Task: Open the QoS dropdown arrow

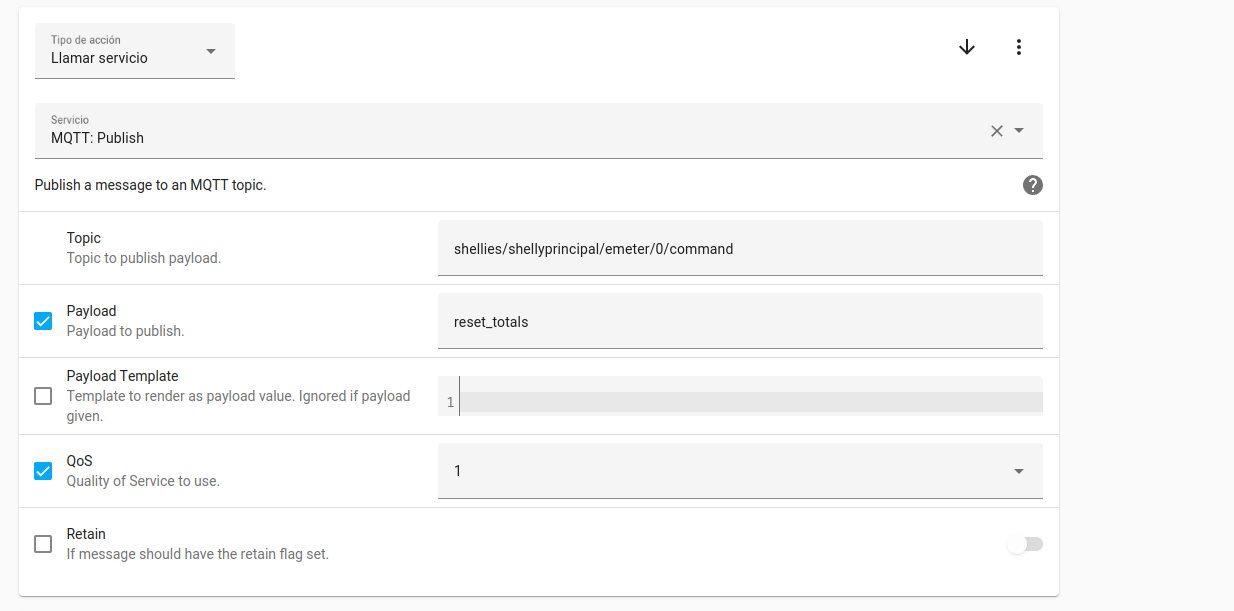Action: click(x=1018, y=470)
